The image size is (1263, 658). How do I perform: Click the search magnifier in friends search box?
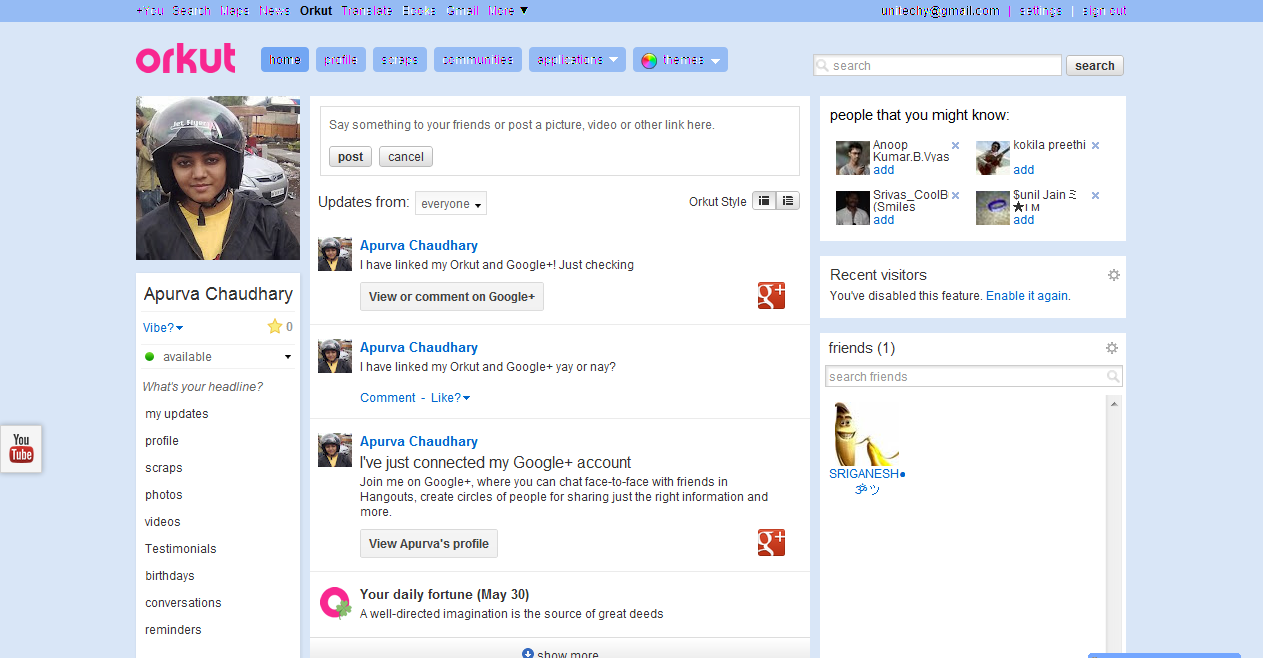[x=1113, y=376]
